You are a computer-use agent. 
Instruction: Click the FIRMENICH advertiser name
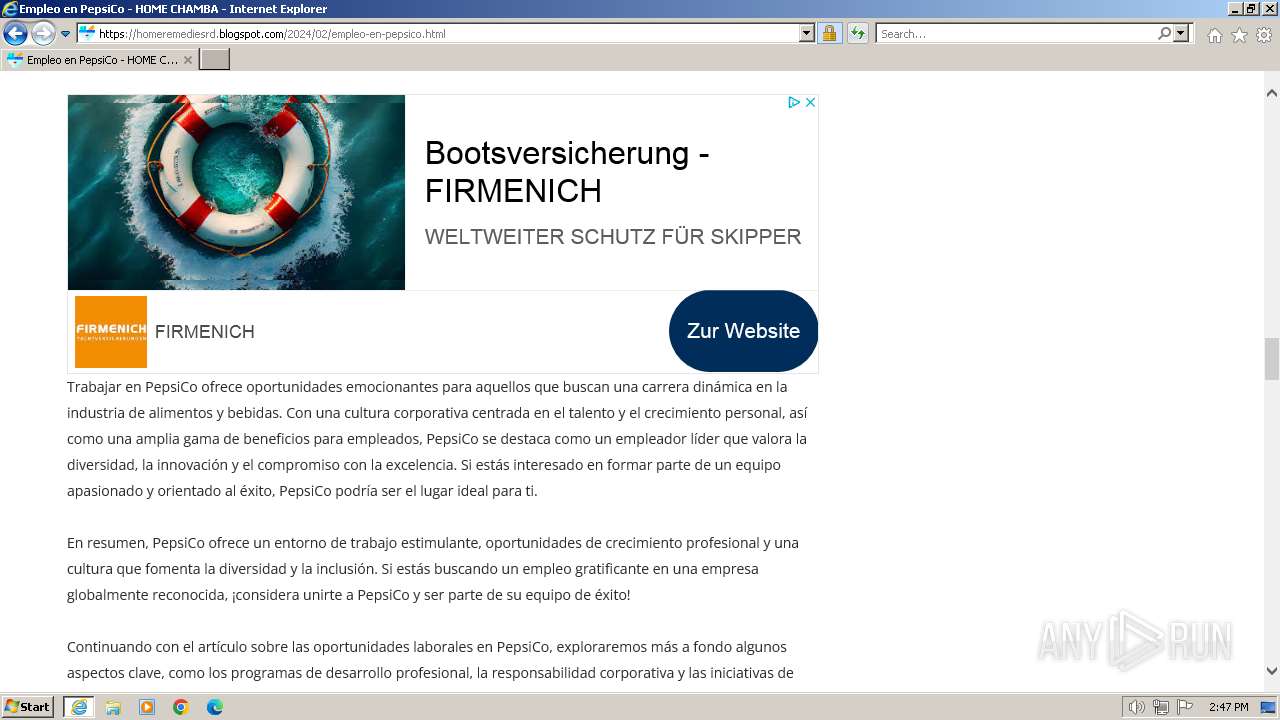coord(205,332)
